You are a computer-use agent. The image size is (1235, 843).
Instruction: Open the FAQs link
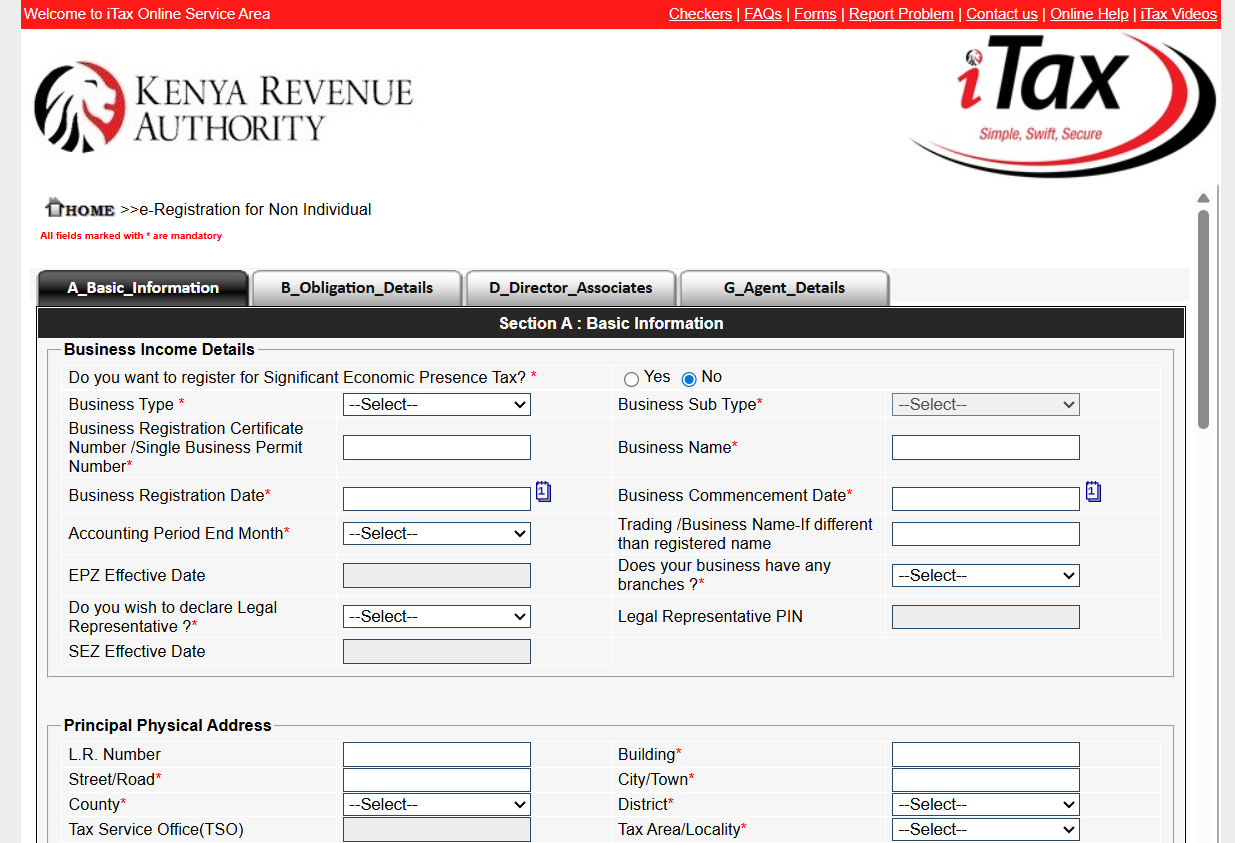(x=763, y=14)
